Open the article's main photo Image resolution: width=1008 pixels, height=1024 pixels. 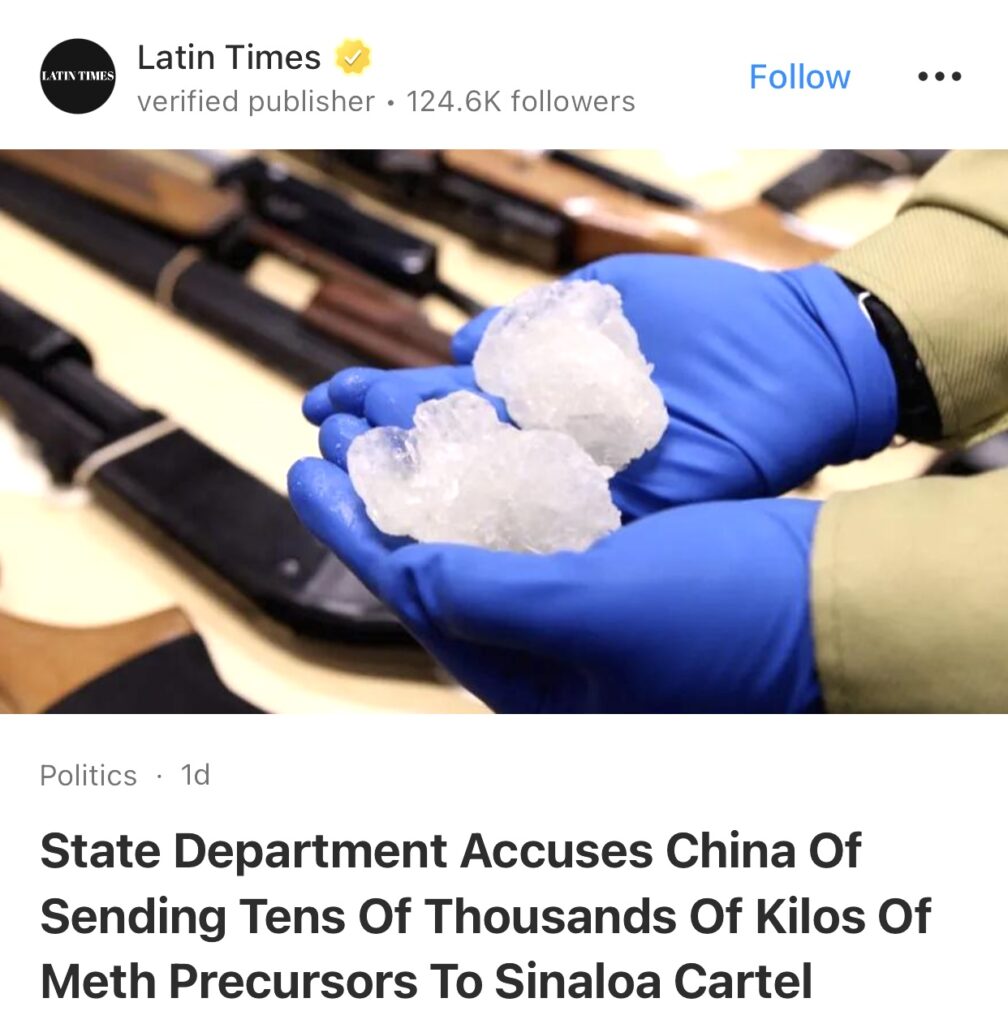(x=504, y=431)
